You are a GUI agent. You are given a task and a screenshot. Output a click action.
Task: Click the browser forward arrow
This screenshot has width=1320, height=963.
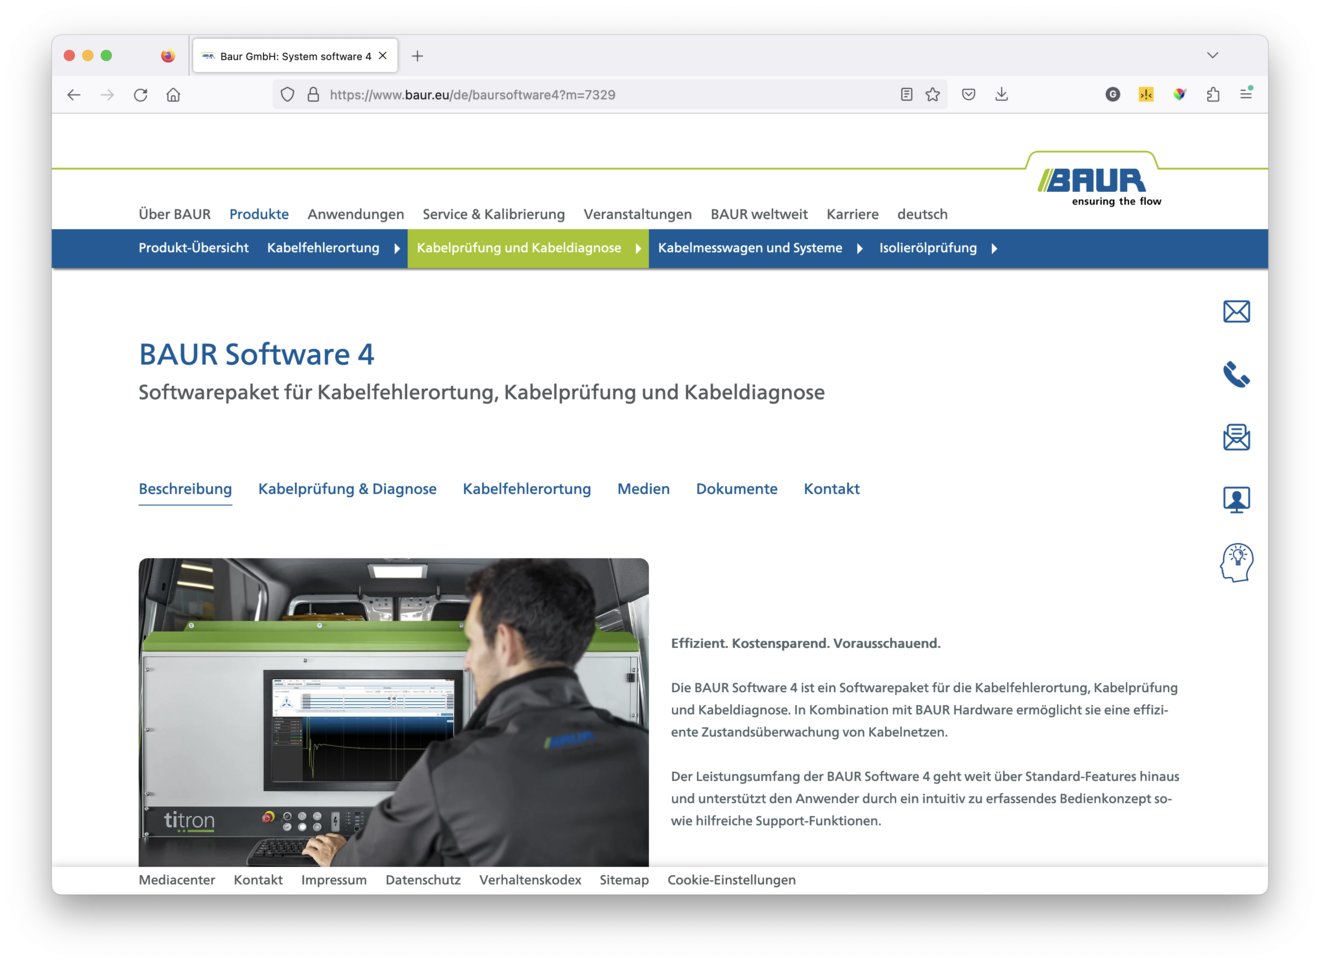pos(107,95)
